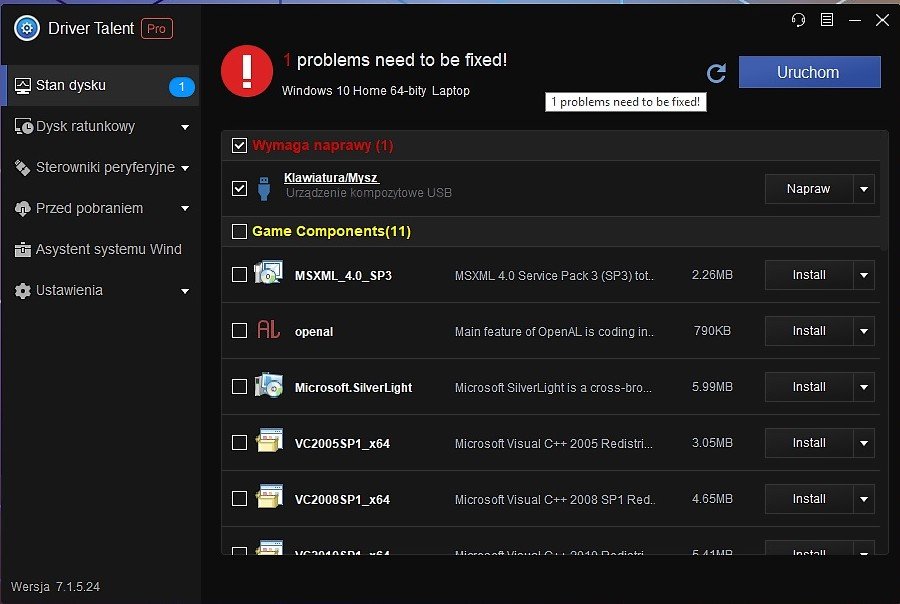
Task: Expand the Sterowniki peryferyjne submenu arrow
Action: 185,168
